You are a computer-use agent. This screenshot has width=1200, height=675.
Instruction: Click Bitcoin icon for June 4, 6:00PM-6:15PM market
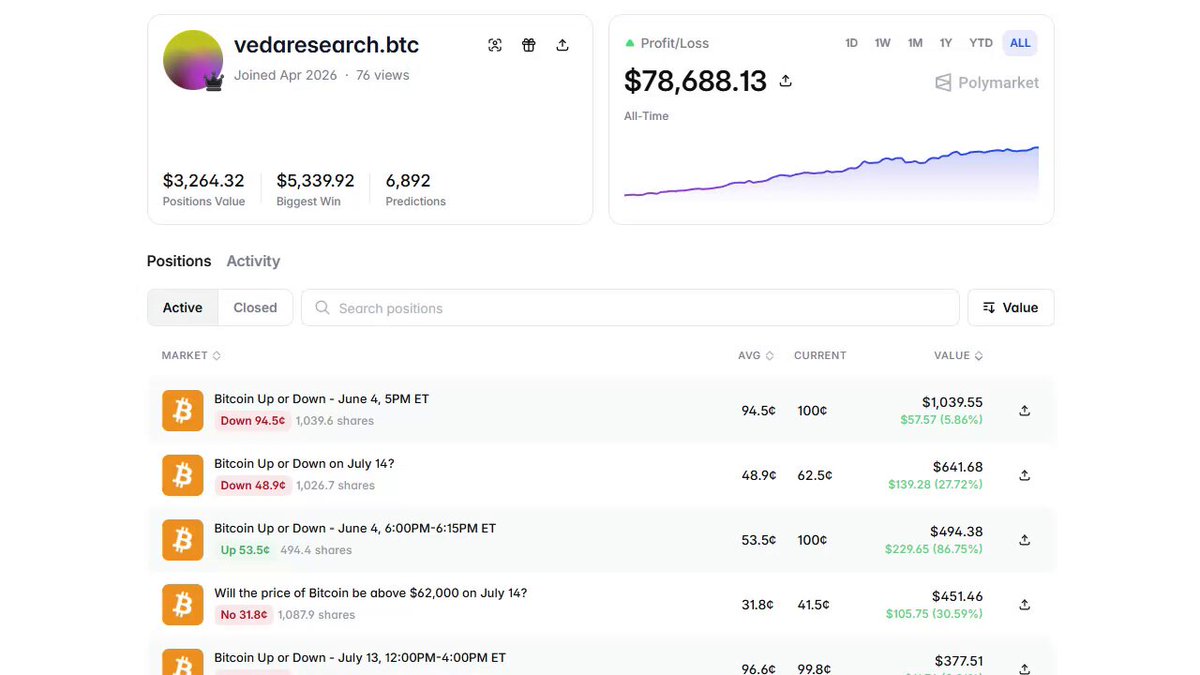(x=182, y=540)
